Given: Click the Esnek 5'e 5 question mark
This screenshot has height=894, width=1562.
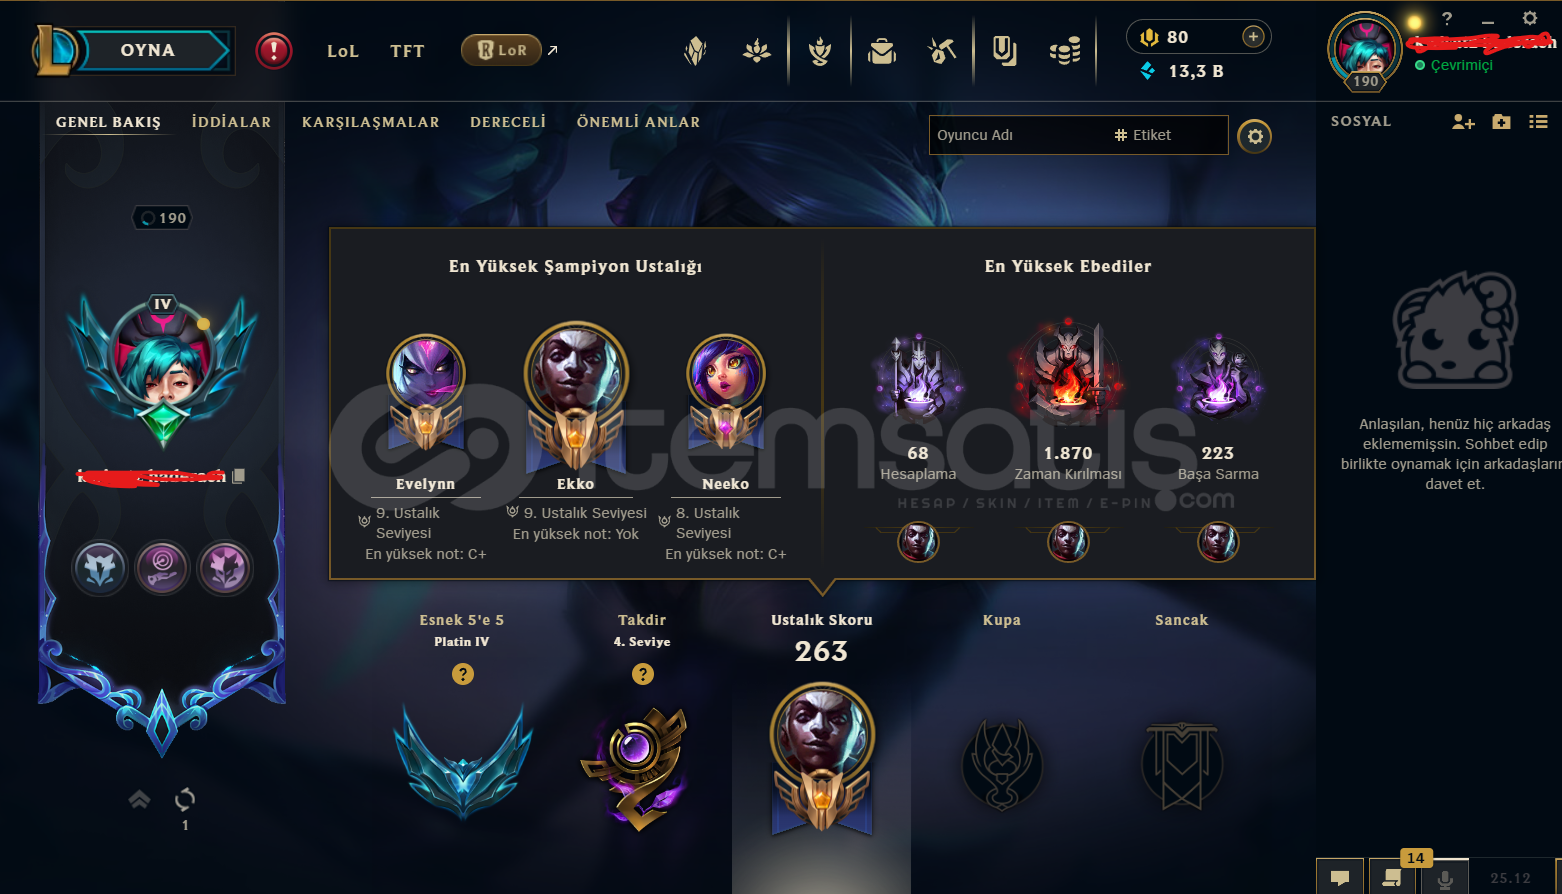Looking at the screenshot, I should (462, 674).
